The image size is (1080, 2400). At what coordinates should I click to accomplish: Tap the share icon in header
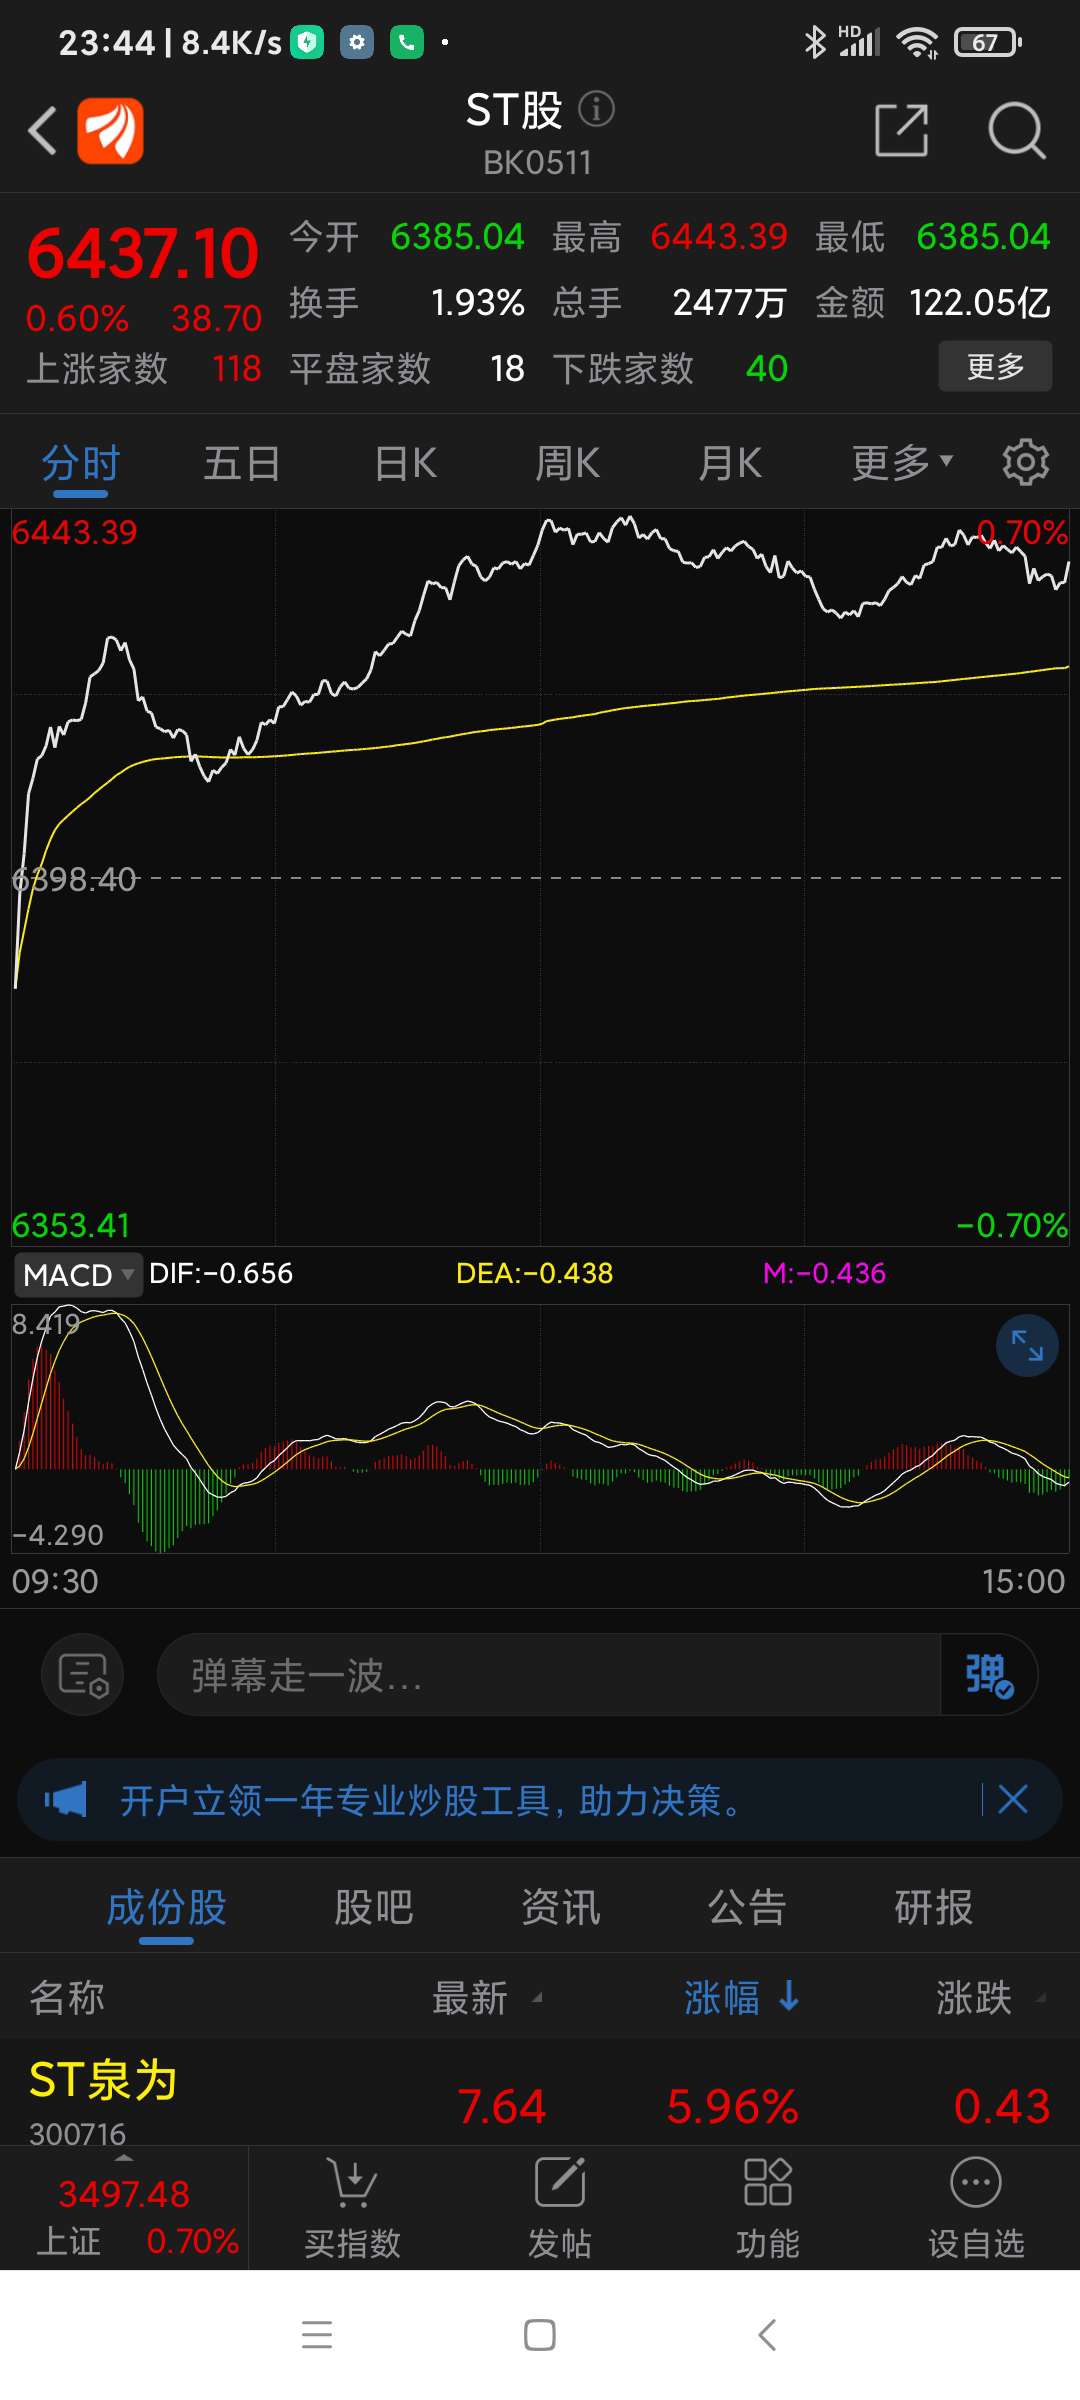pyautogui.click(x=901, y=130)
